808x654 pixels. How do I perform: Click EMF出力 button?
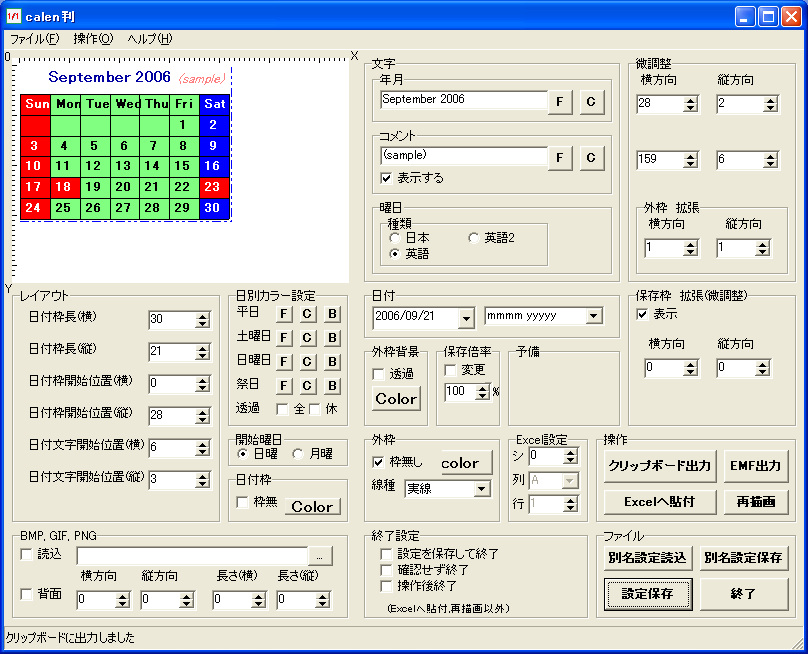(x=756, y=466)
